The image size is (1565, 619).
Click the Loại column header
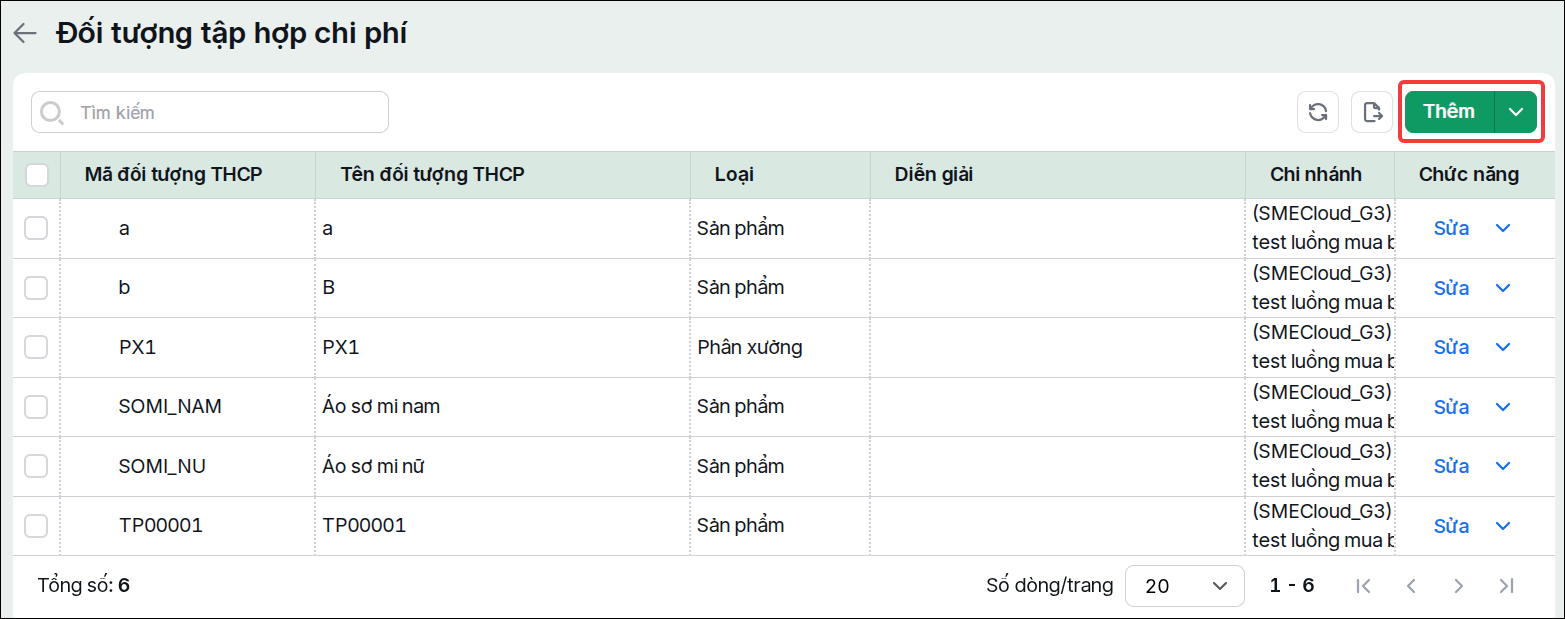click(734, 175)
